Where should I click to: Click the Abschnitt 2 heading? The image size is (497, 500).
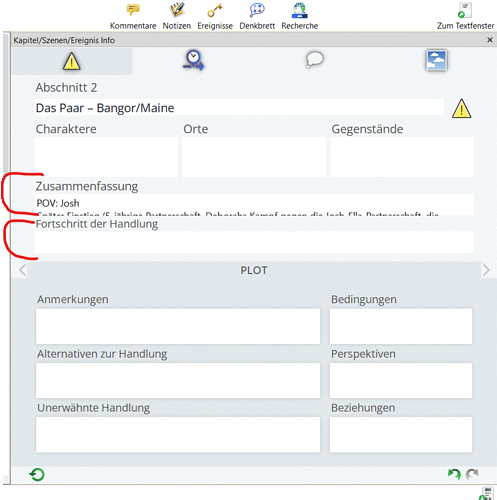tap(66, 87)
